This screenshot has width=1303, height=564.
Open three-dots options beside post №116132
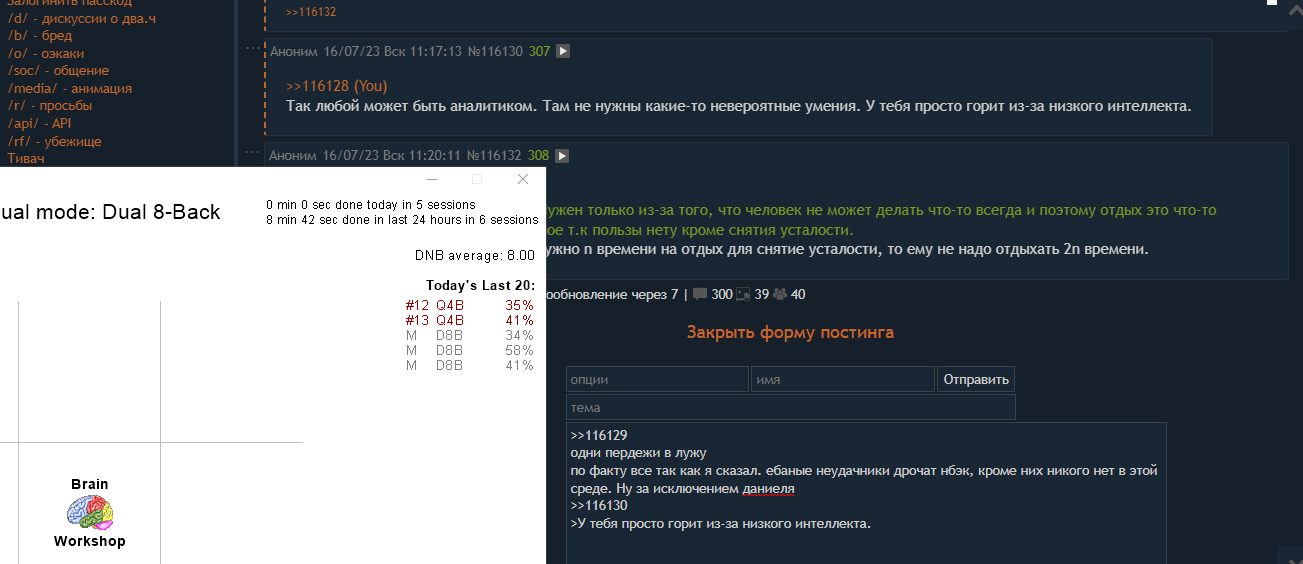click(x=253, y=153)
